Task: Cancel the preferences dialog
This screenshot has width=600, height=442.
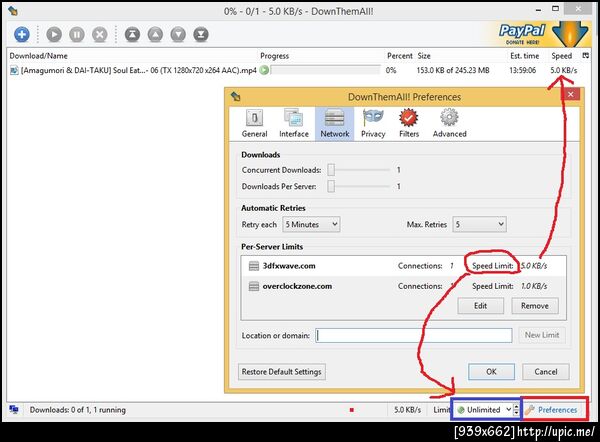Action: pyautogui.click(x=546, y=372)
